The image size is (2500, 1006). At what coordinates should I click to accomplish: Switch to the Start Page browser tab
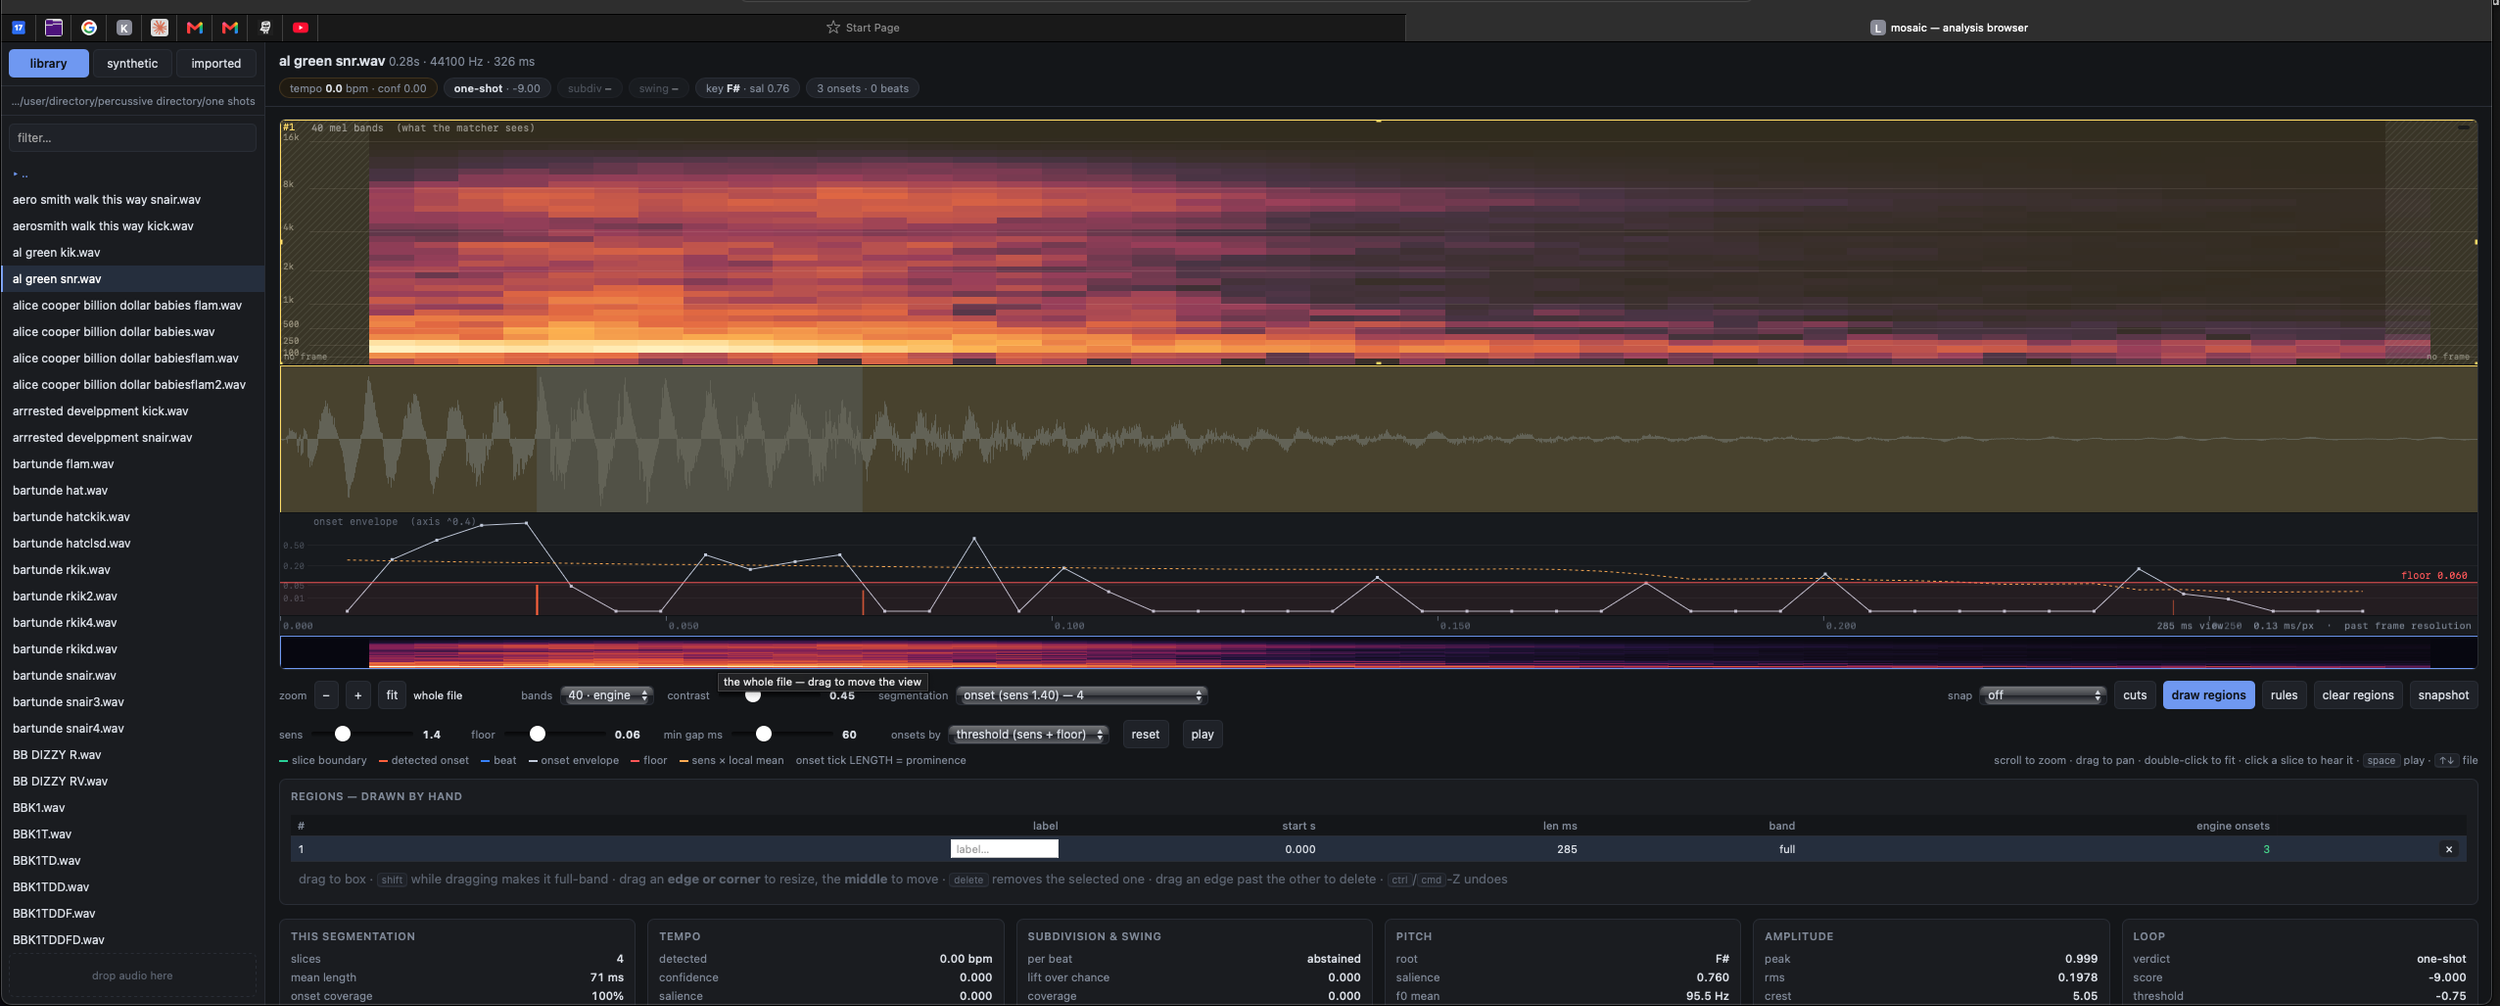point(862,28)
